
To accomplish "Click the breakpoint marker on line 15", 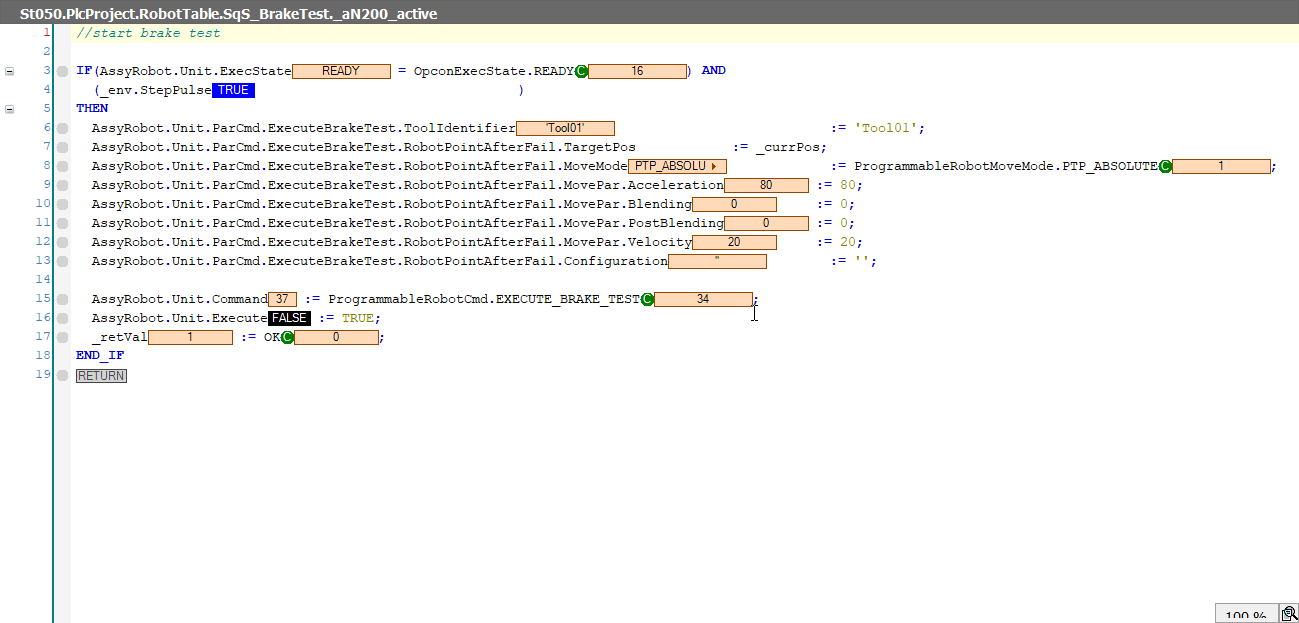I will click(62, 300).
